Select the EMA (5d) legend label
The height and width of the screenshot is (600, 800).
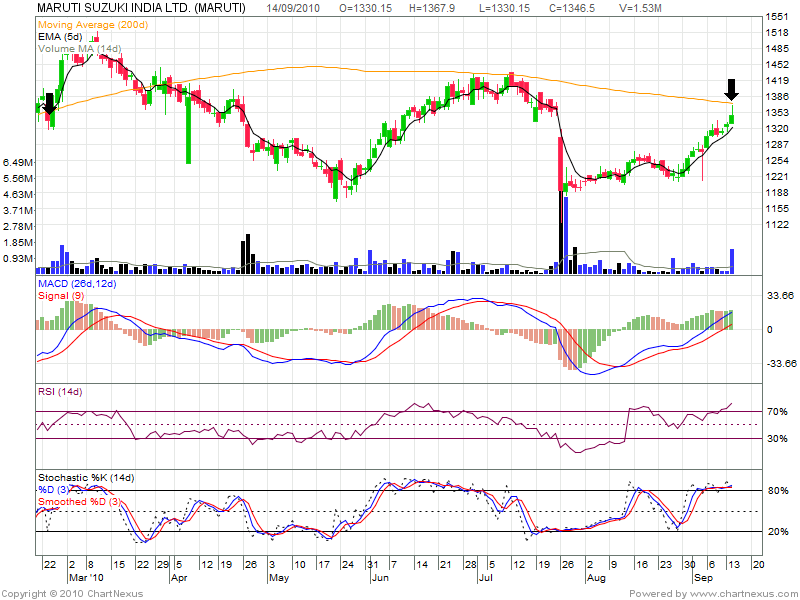point(60,36)
